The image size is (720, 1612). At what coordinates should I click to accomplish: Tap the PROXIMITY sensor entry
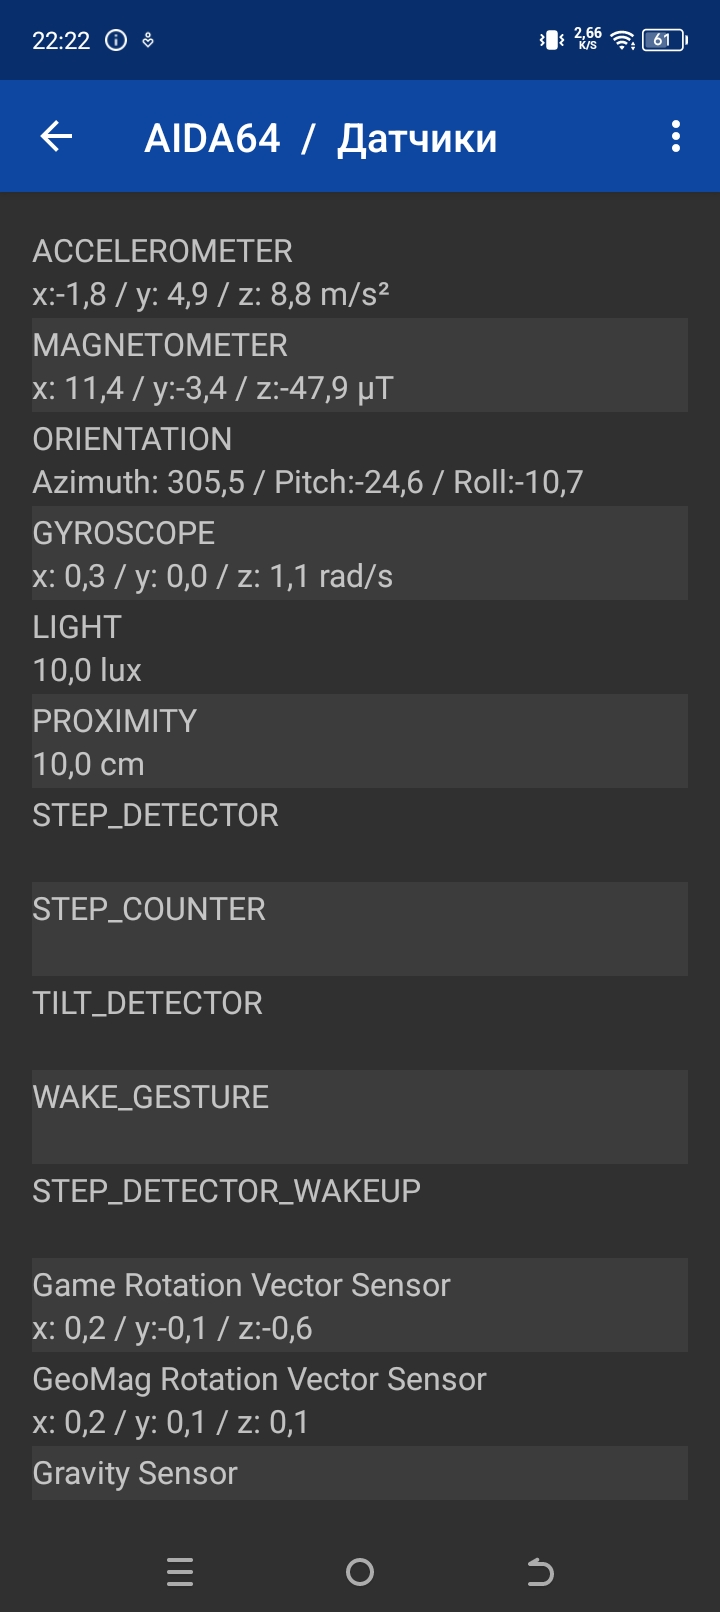coord(359,742)
